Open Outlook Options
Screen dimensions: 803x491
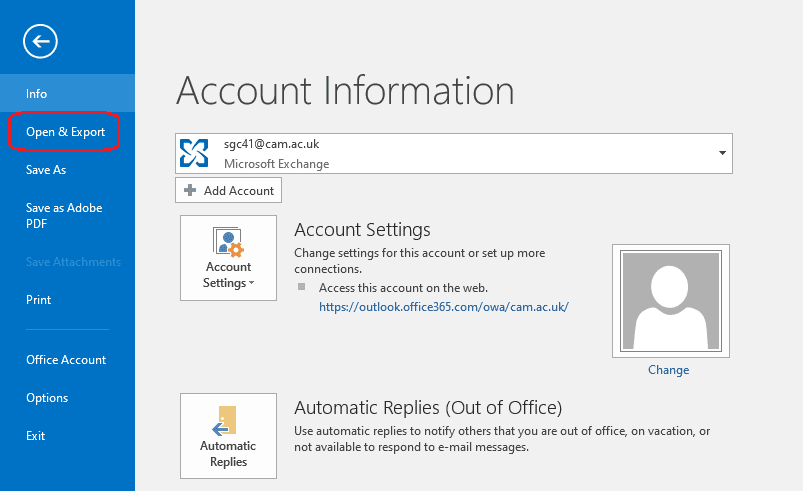pos(47,398)
